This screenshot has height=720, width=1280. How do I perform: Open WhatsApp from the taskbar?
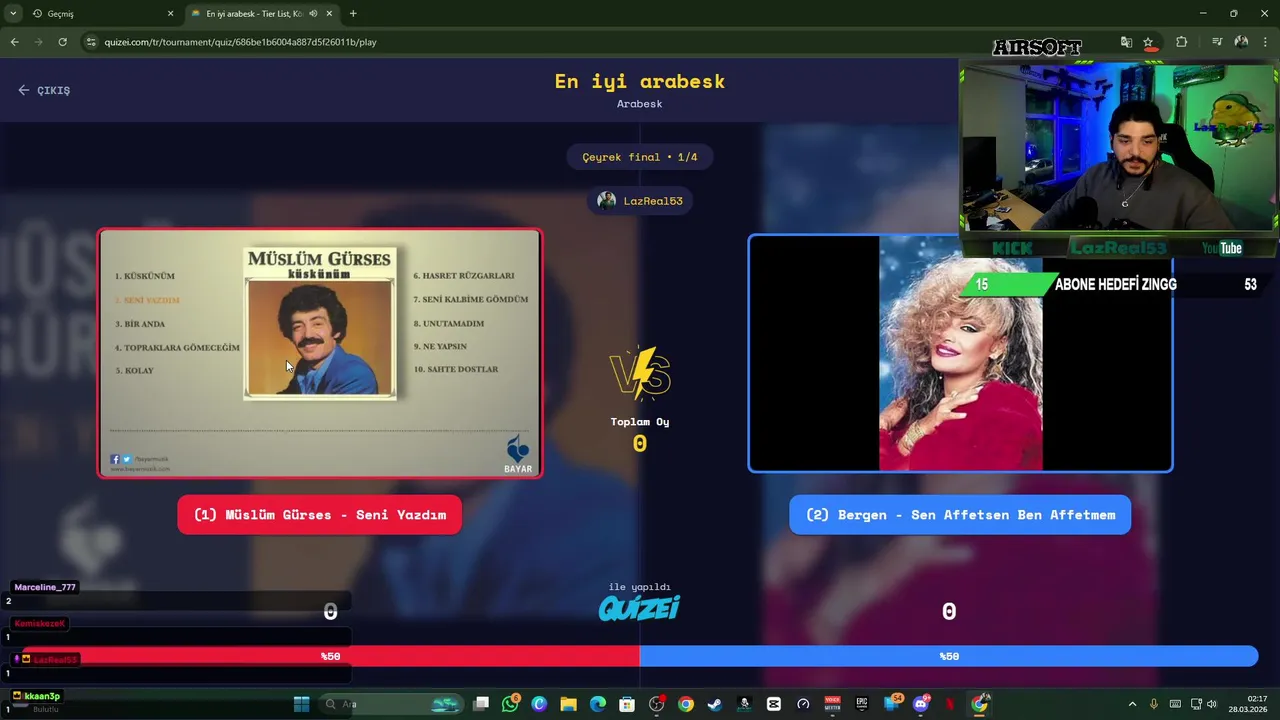coord(511,704)
